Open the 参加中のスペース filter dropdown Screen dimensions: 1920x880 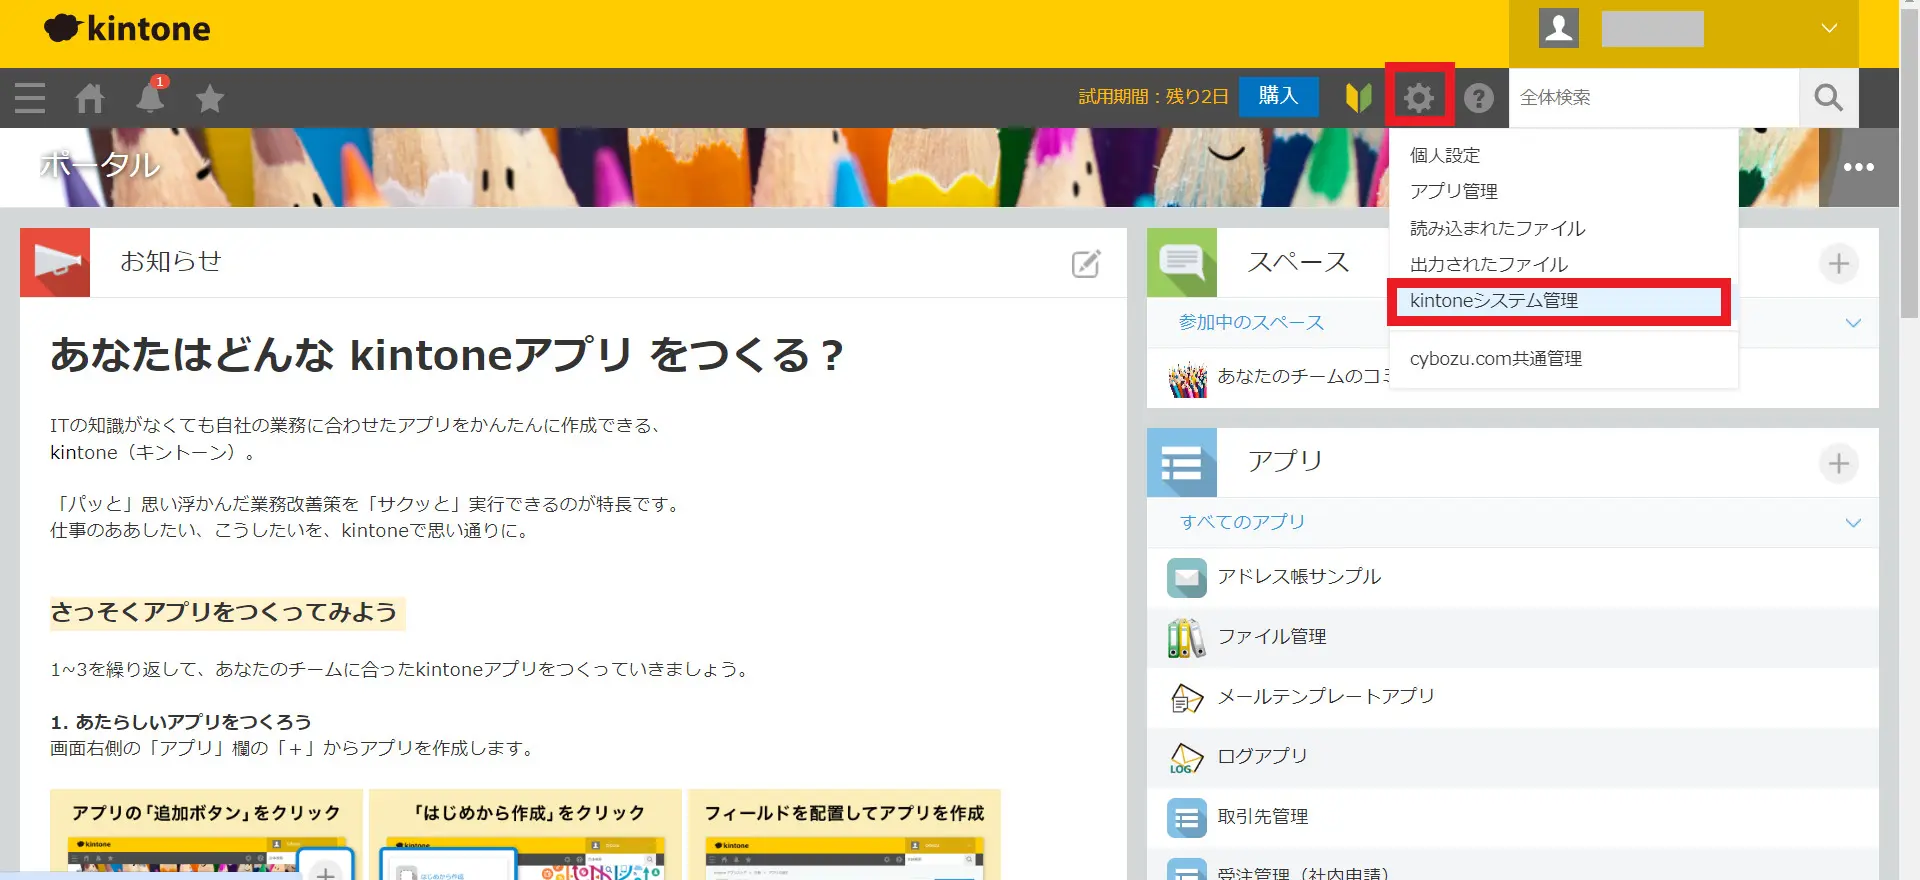coord(1250,322)
